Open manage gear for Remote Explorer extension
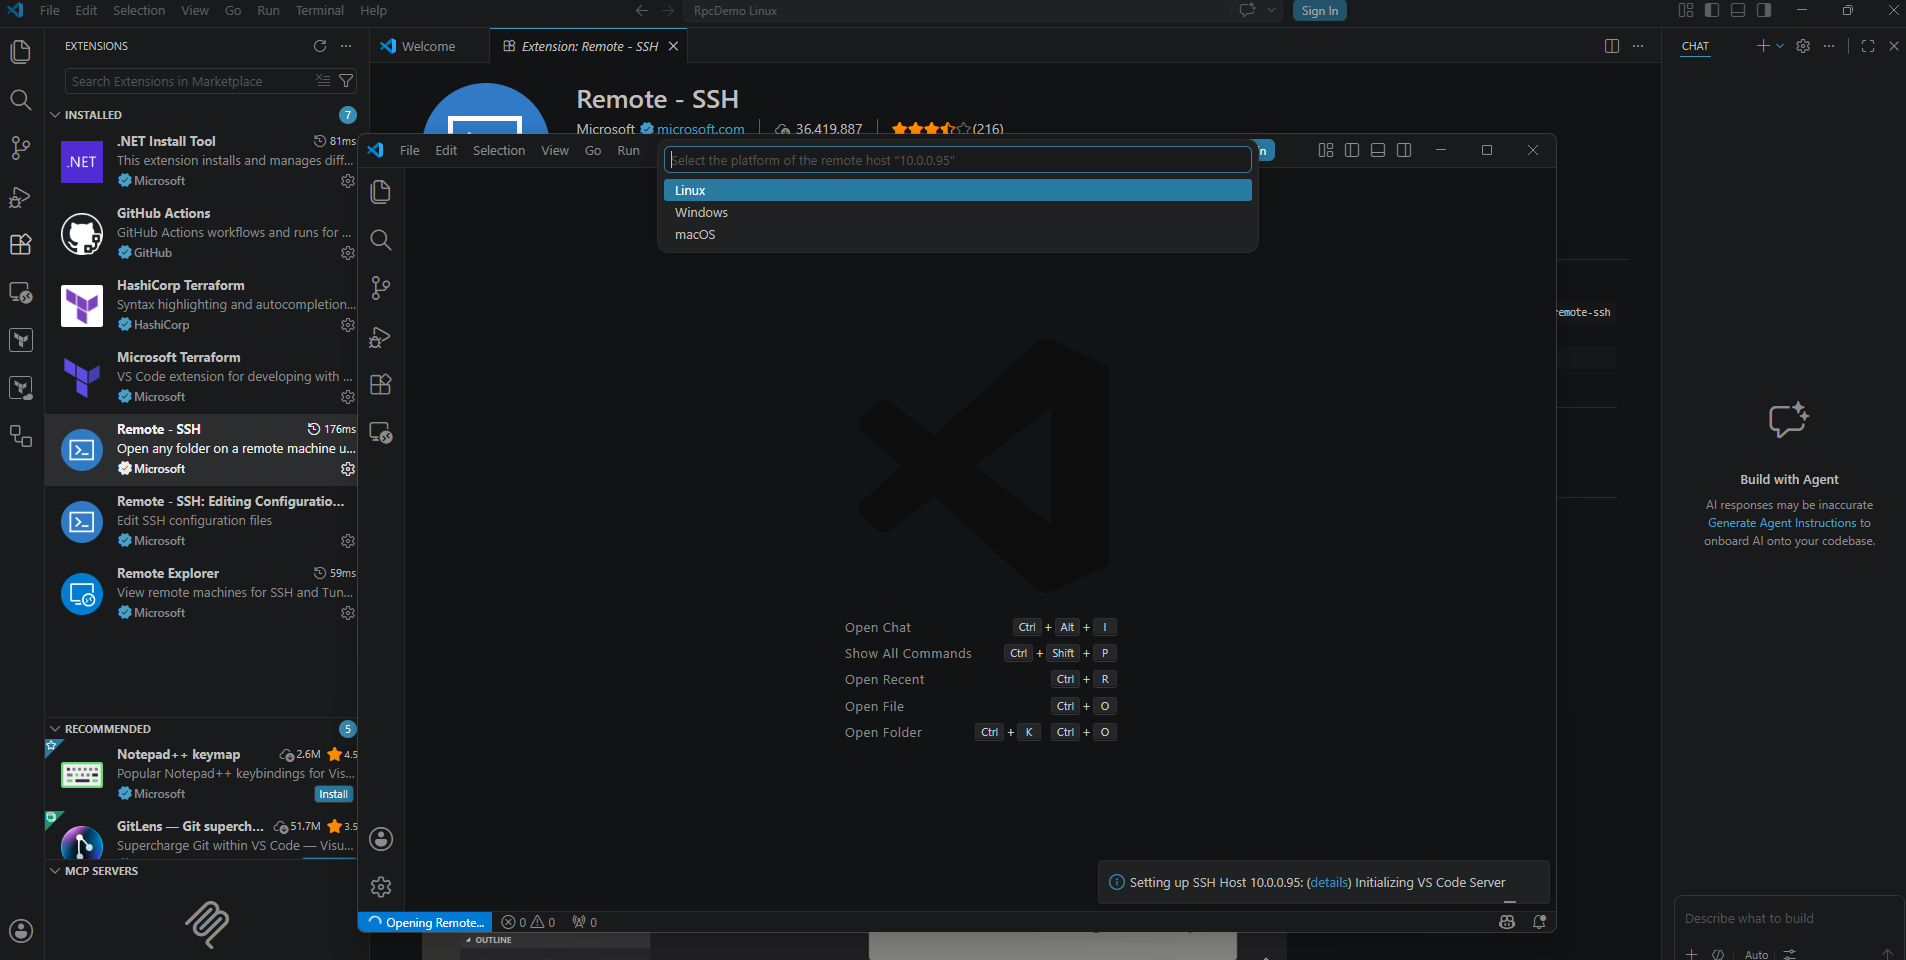The height and width of the screenshot is (960, 1906). [x=348, y=613]
